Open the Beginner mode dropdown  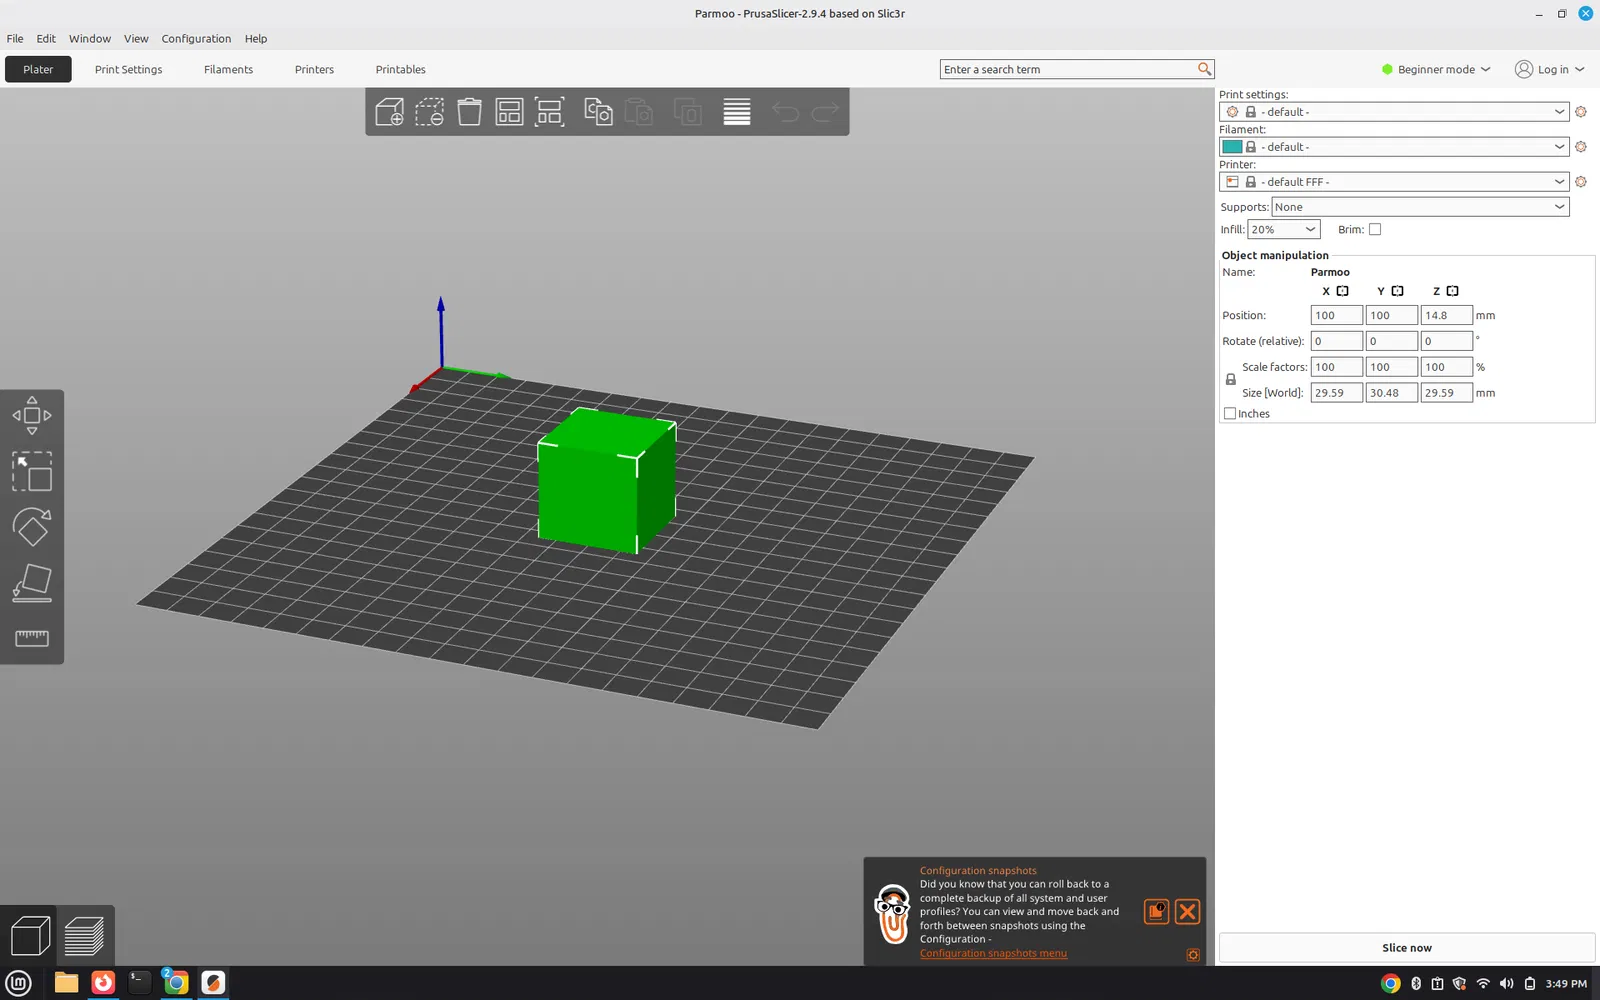pyautogui.click(x=1436, y=69)
